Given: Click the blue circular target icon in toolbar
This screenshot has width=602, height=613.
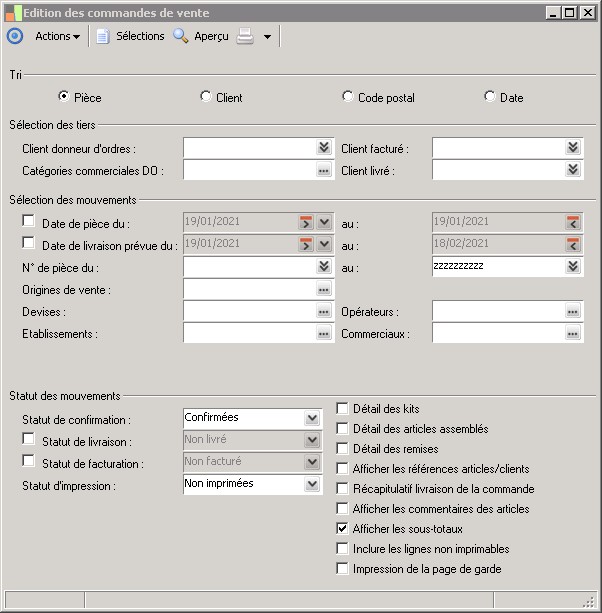Looking at the screenshot, I should click(x=15, y=36).
